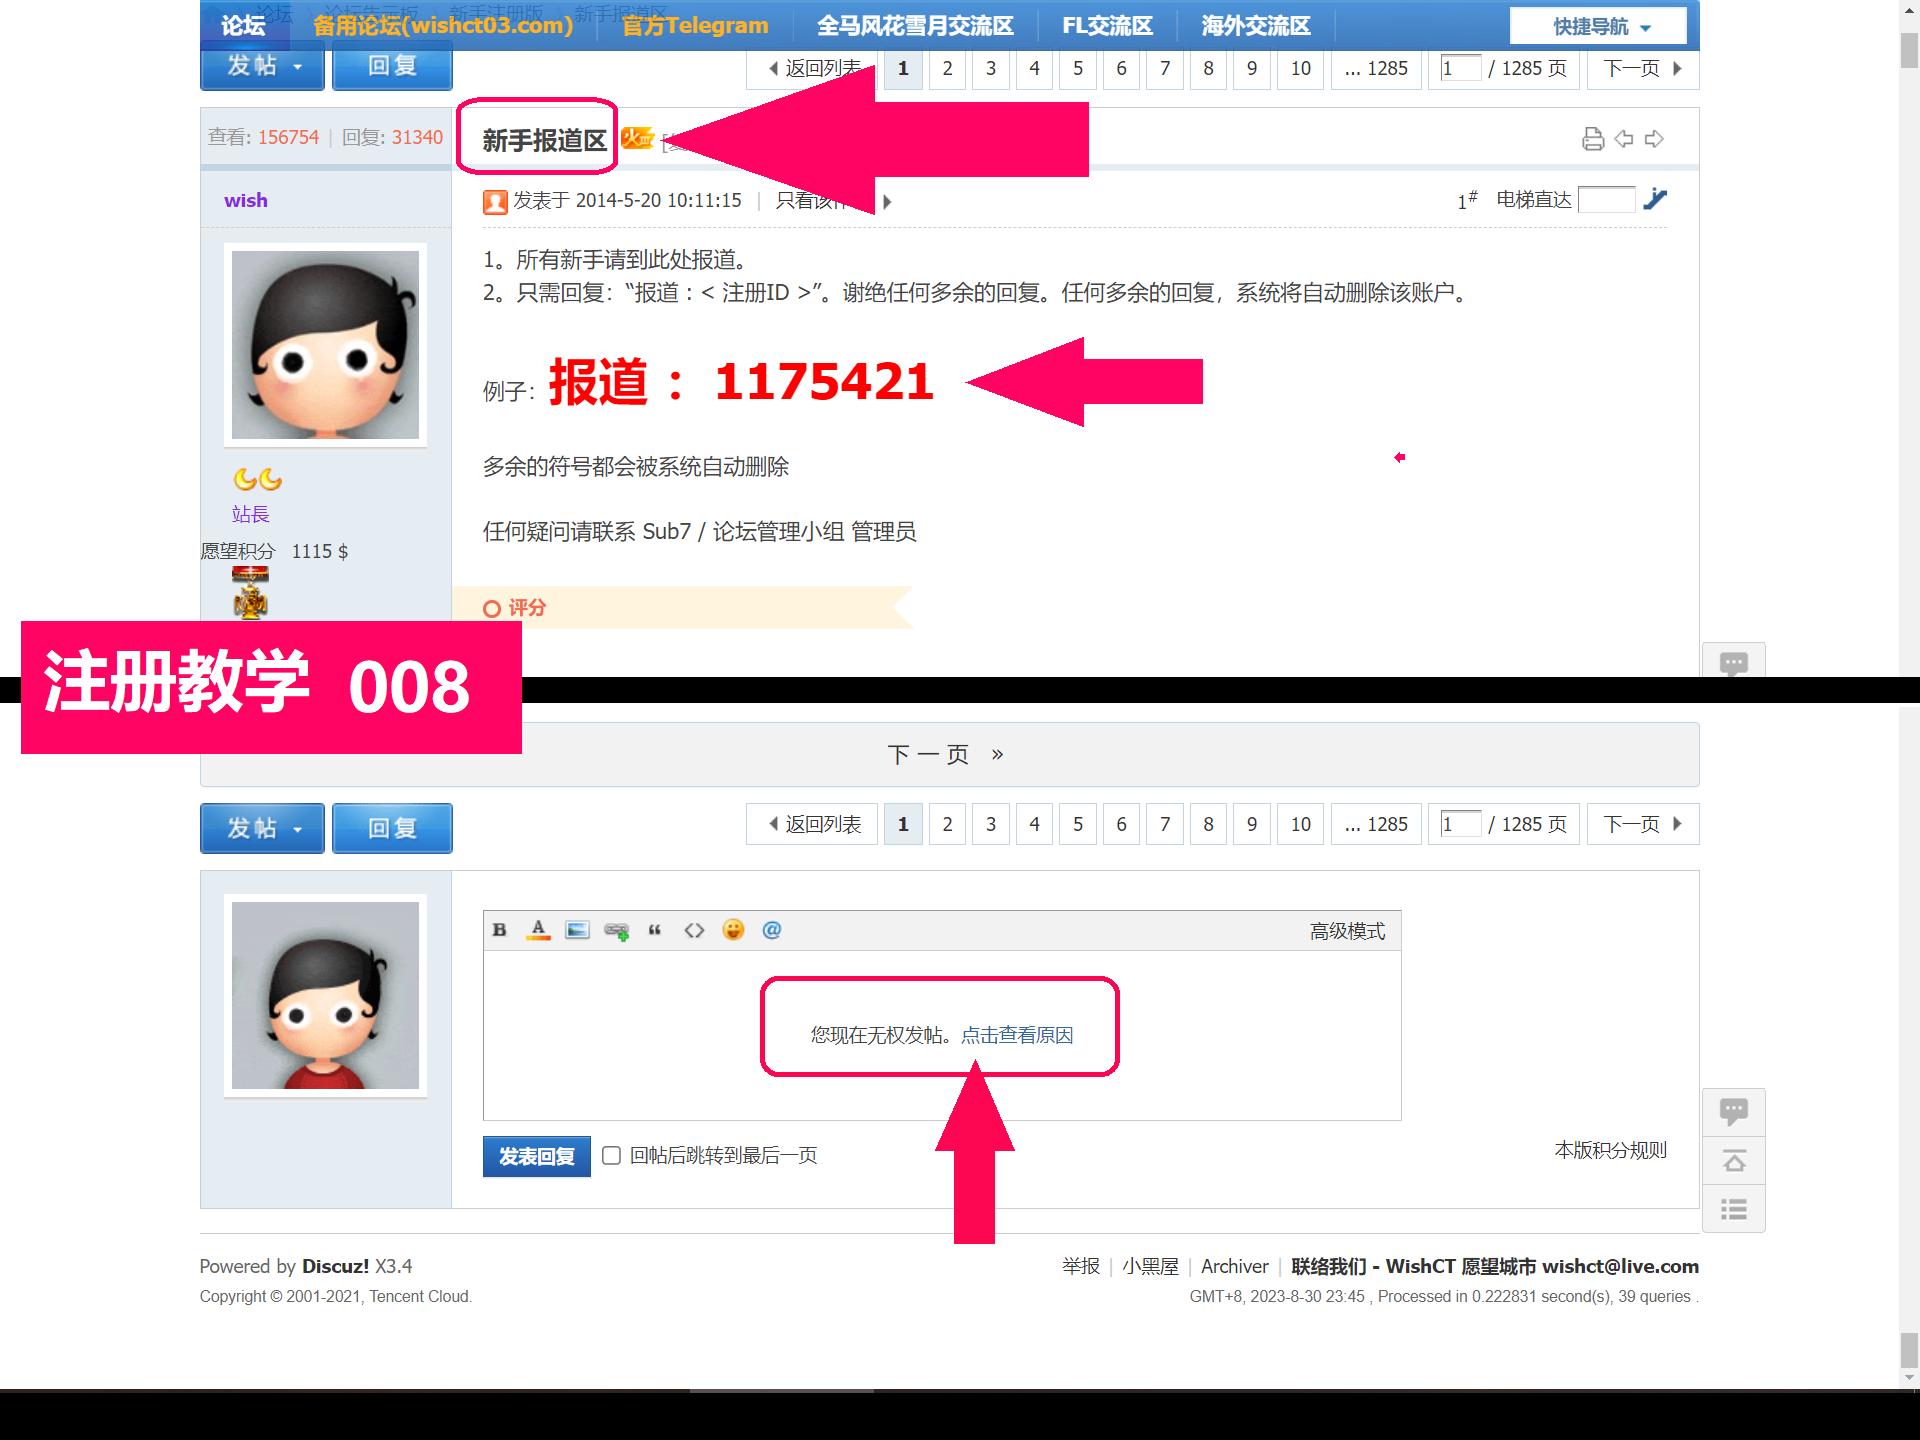Screen dimensions: 1920x1440
Task: Check 回帖后跳转到最后一页 checkbox
Action: click(x=612, y=1156)
